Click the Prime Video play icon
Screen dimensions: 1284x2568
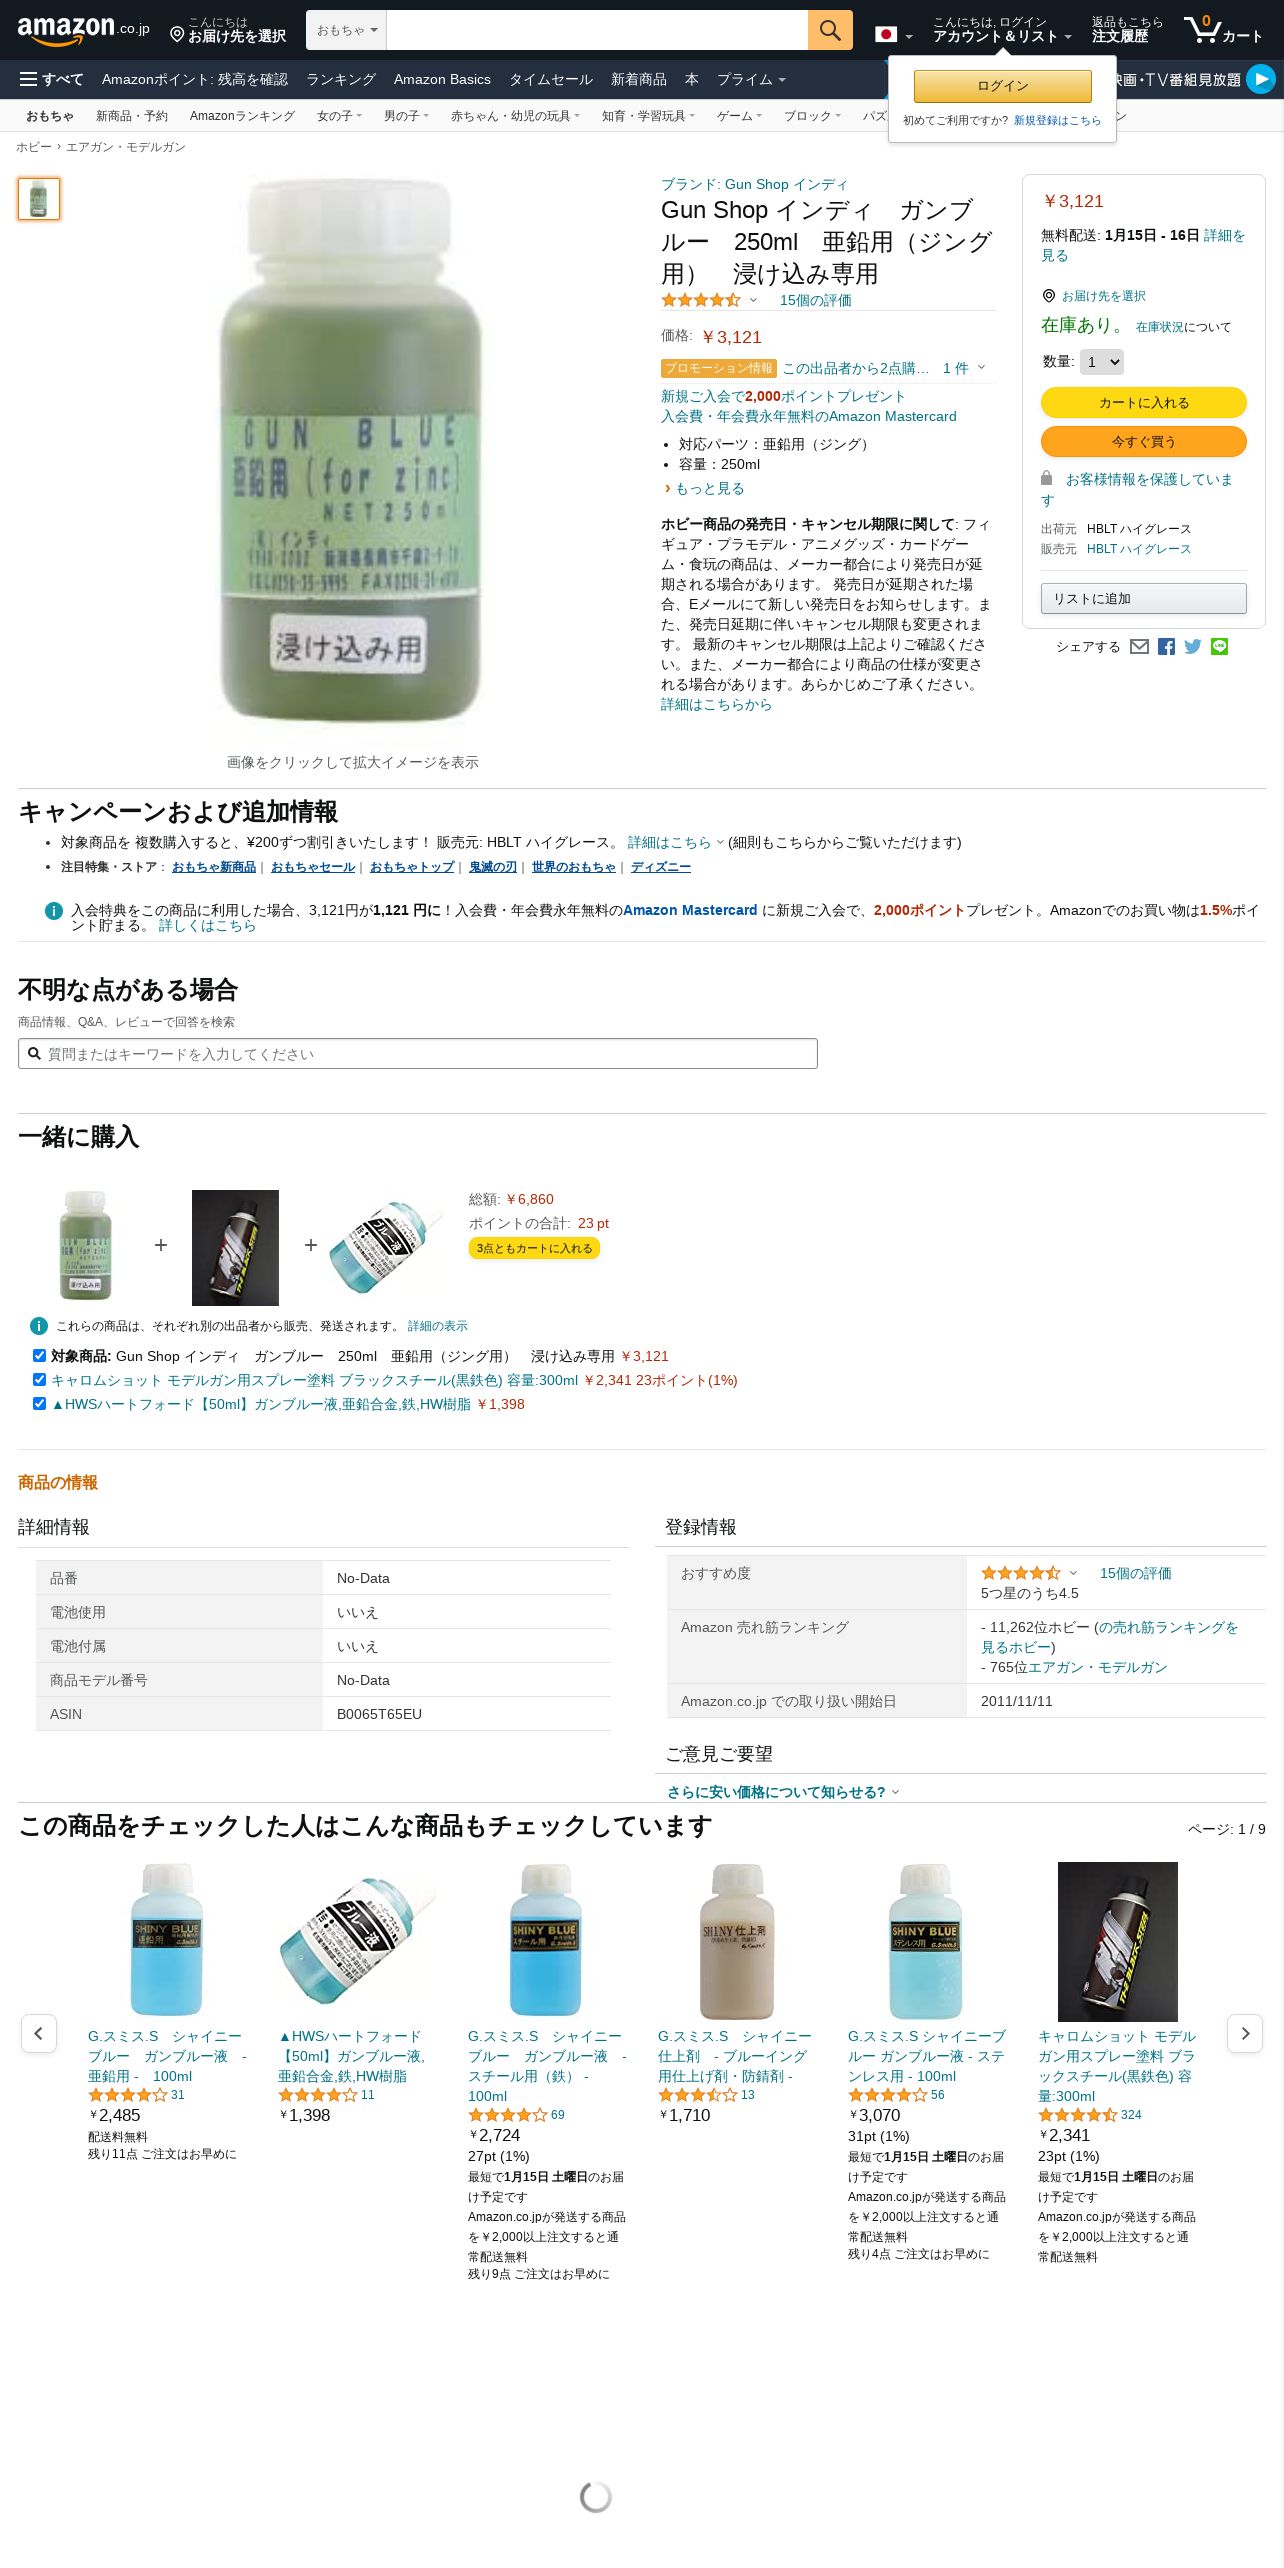[x=1261, y=78]
